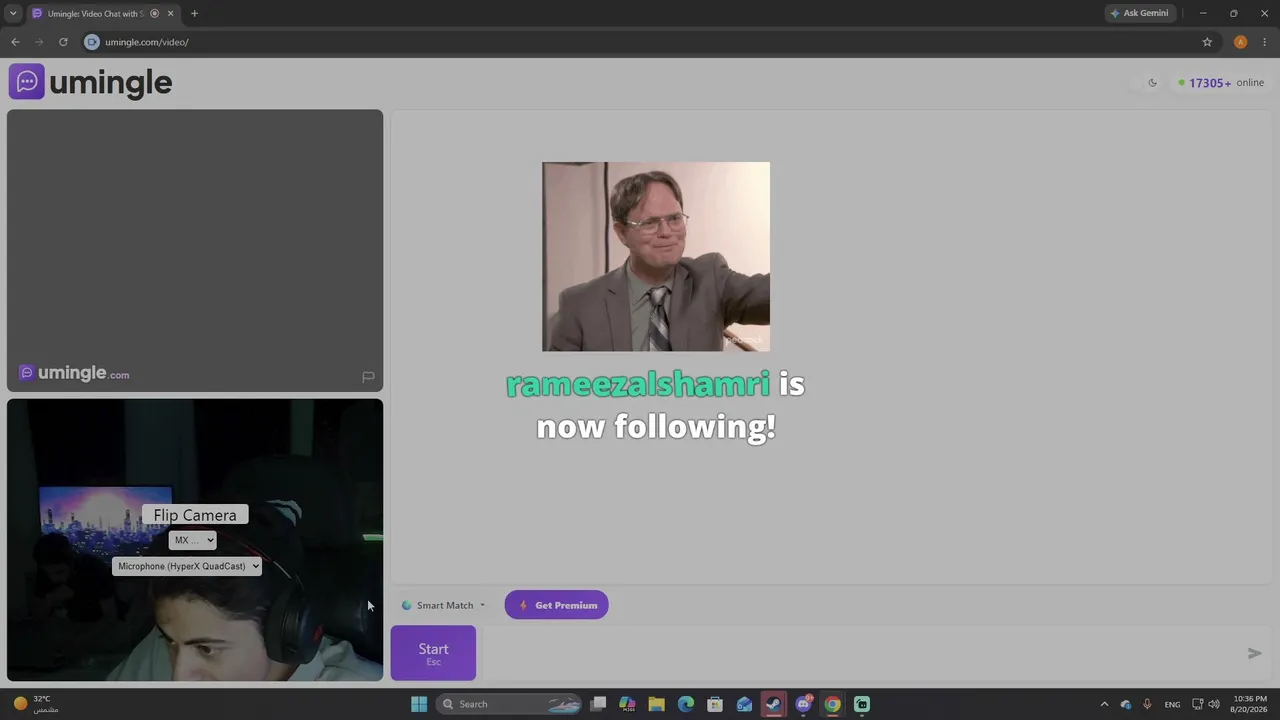Open the green chat app in the taskbar
The image size is (1280, 720).
point(862,704)
